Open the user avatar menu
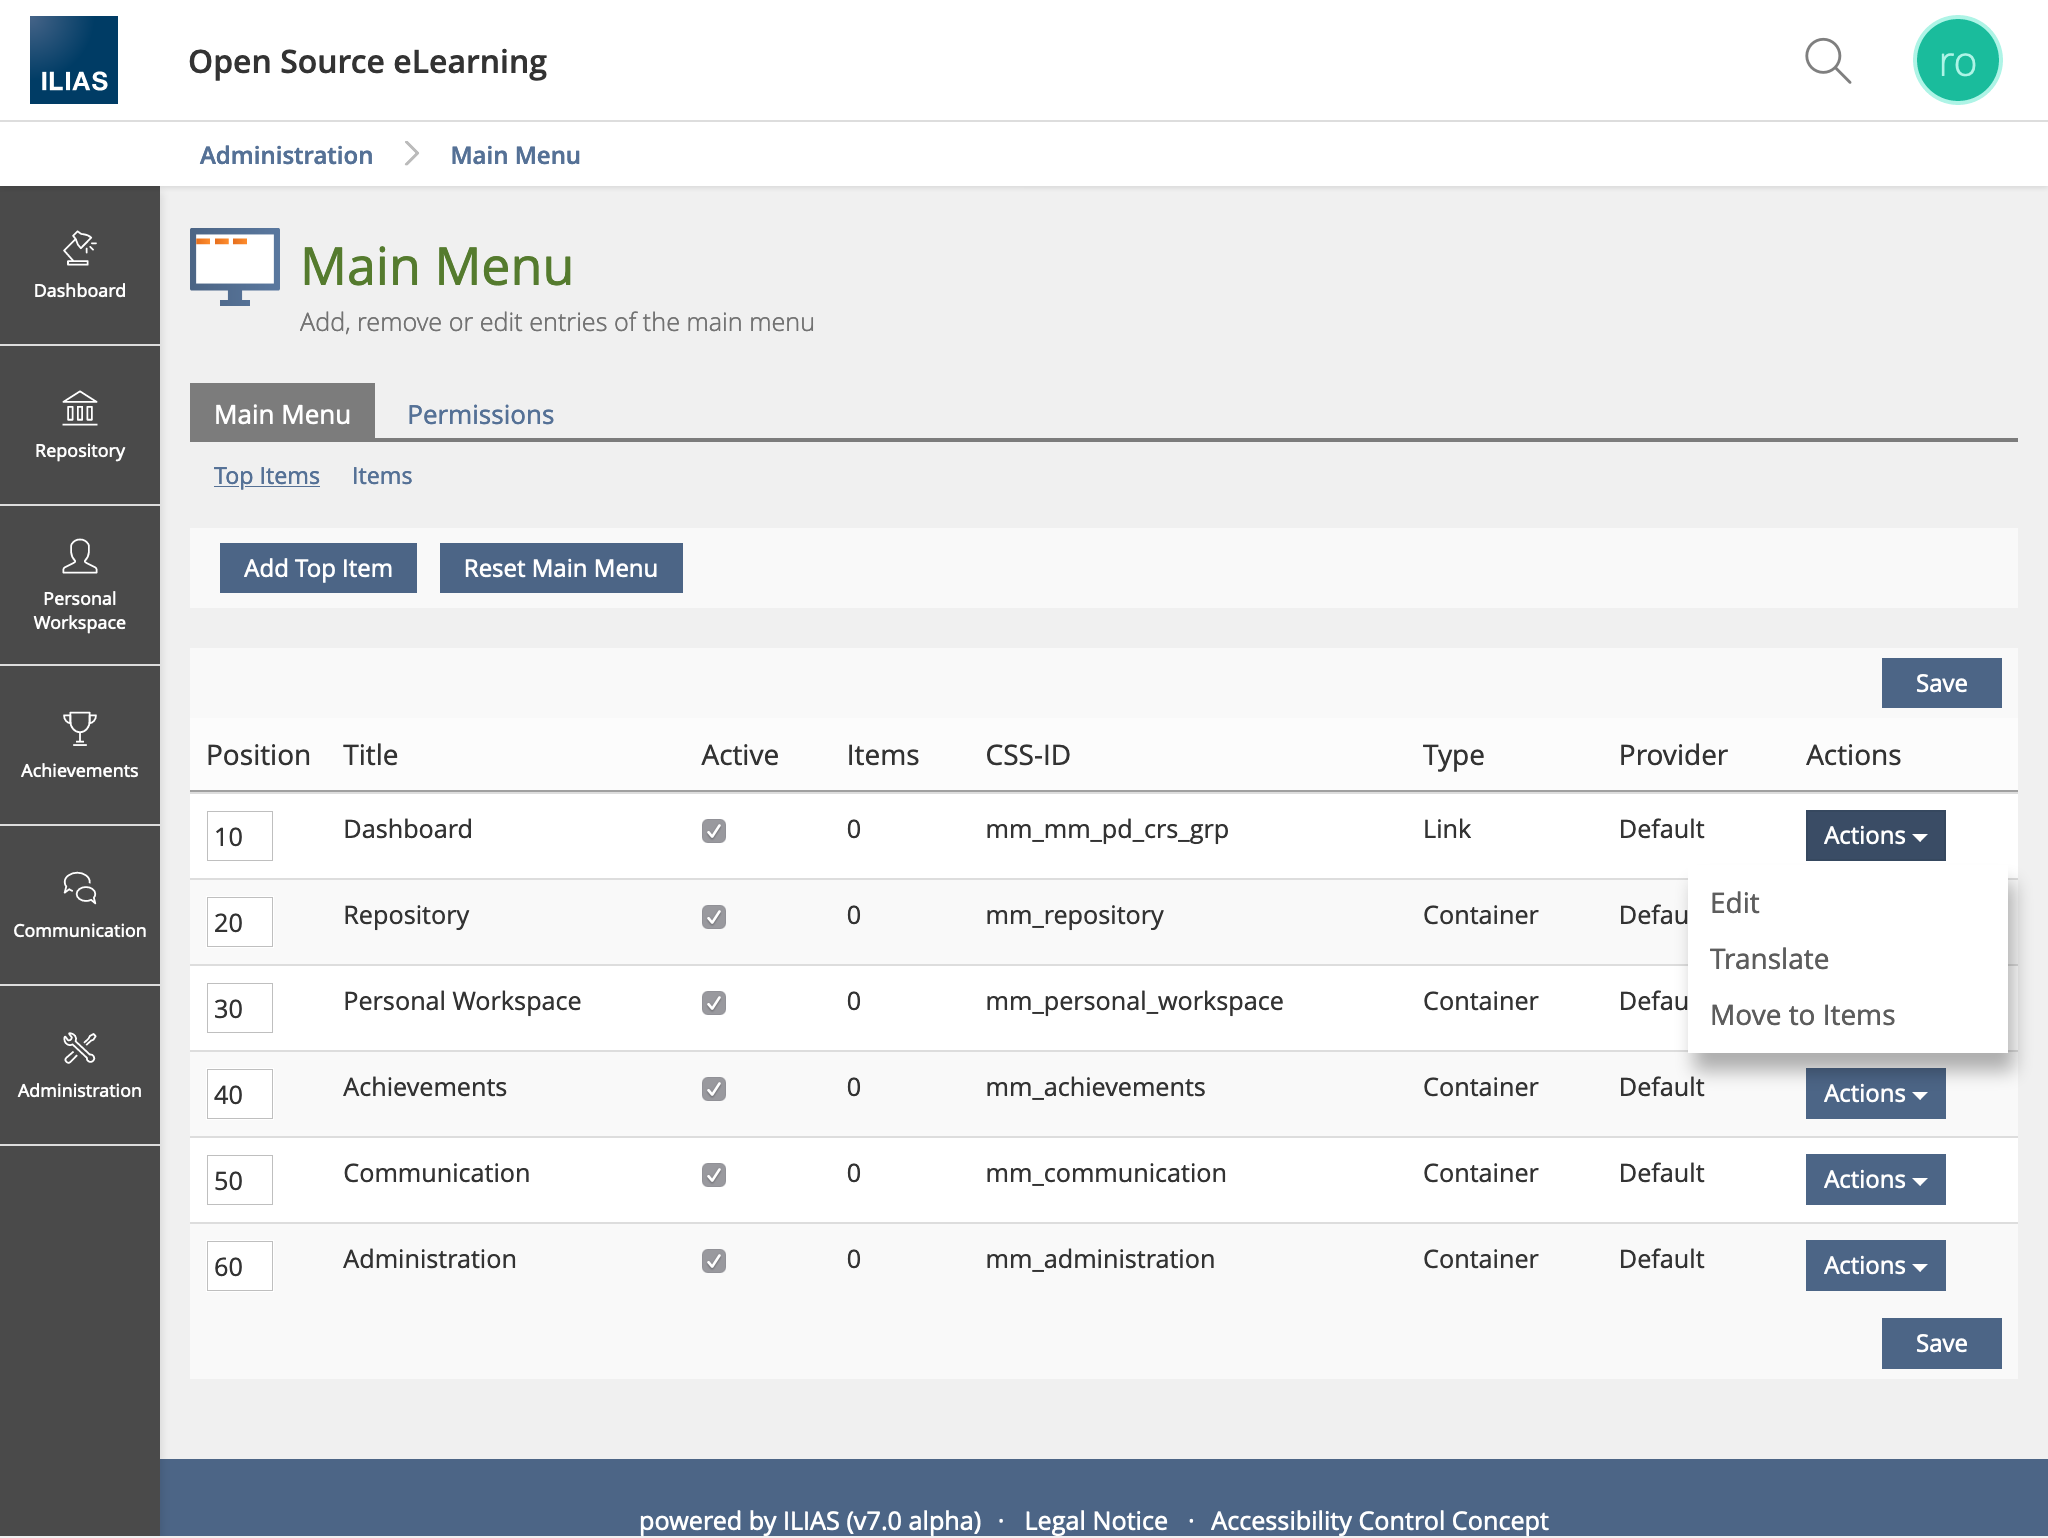This screenshot has width=2048, height=1538. [x=1956, y=61]
